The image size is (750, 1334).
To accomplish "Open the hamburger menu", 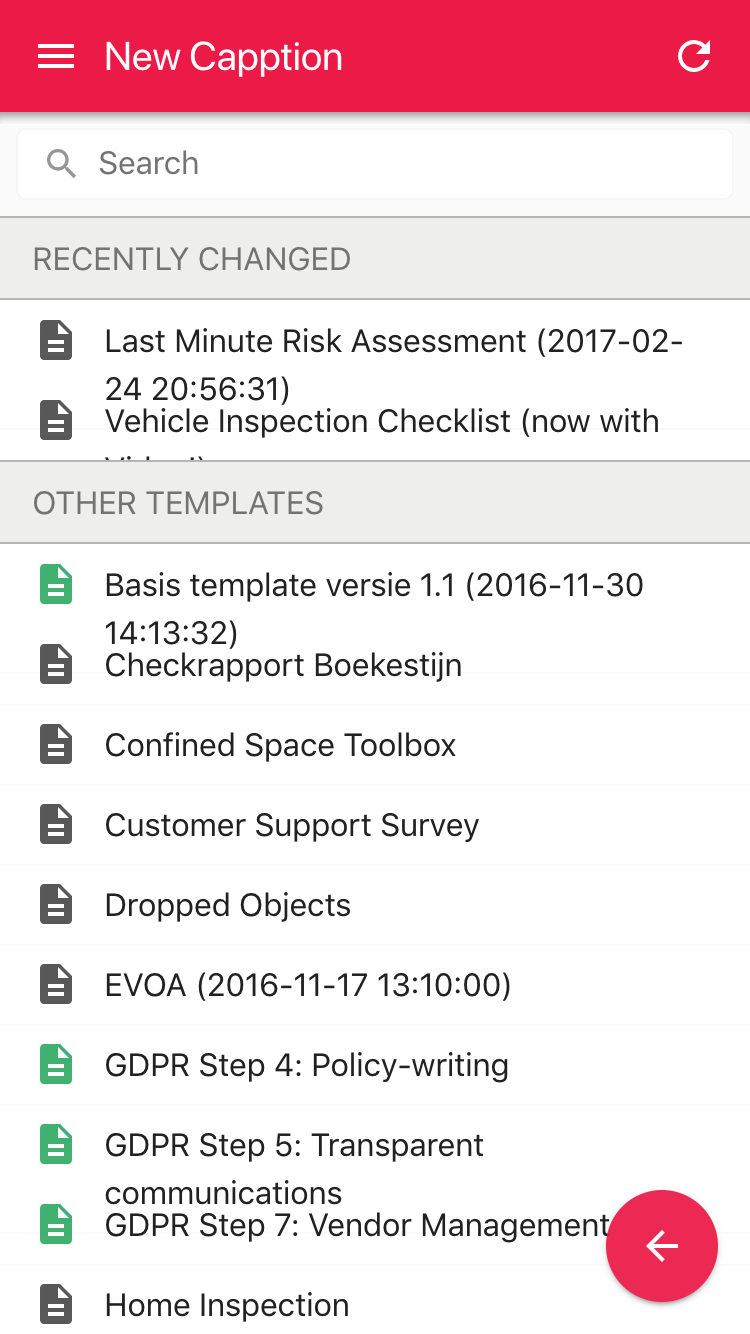I will pos(56,57).
